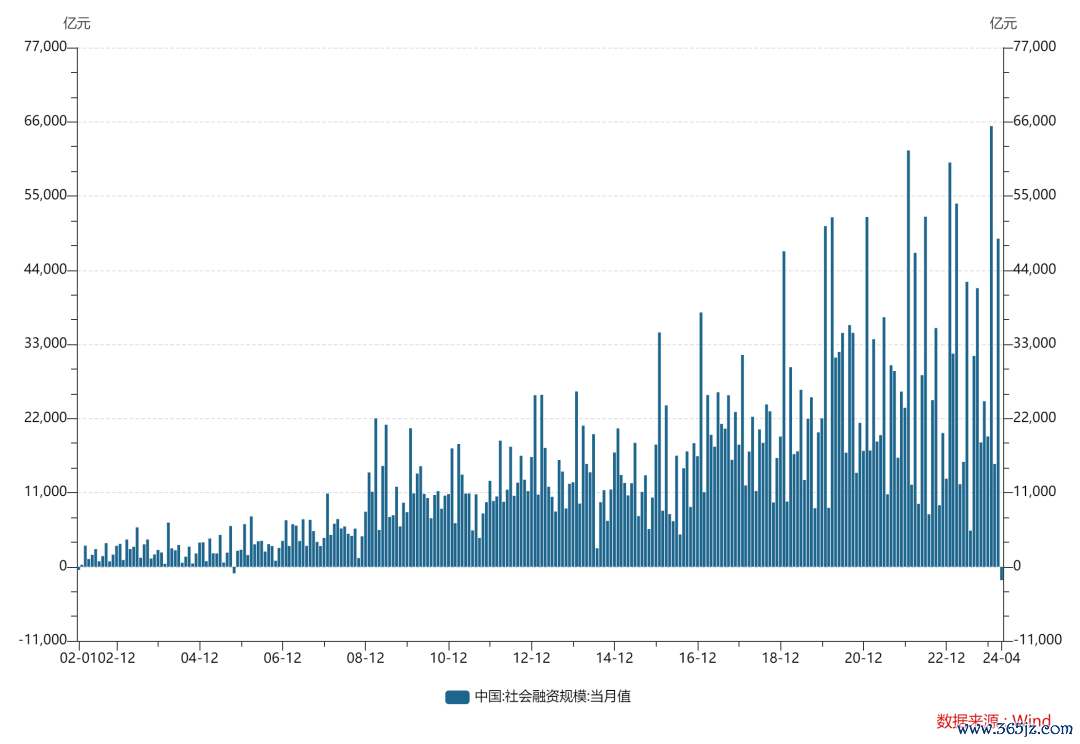The image size is (1080, 744).
Task: Select the 10-12 date tick label
Action: coord(449,658)
